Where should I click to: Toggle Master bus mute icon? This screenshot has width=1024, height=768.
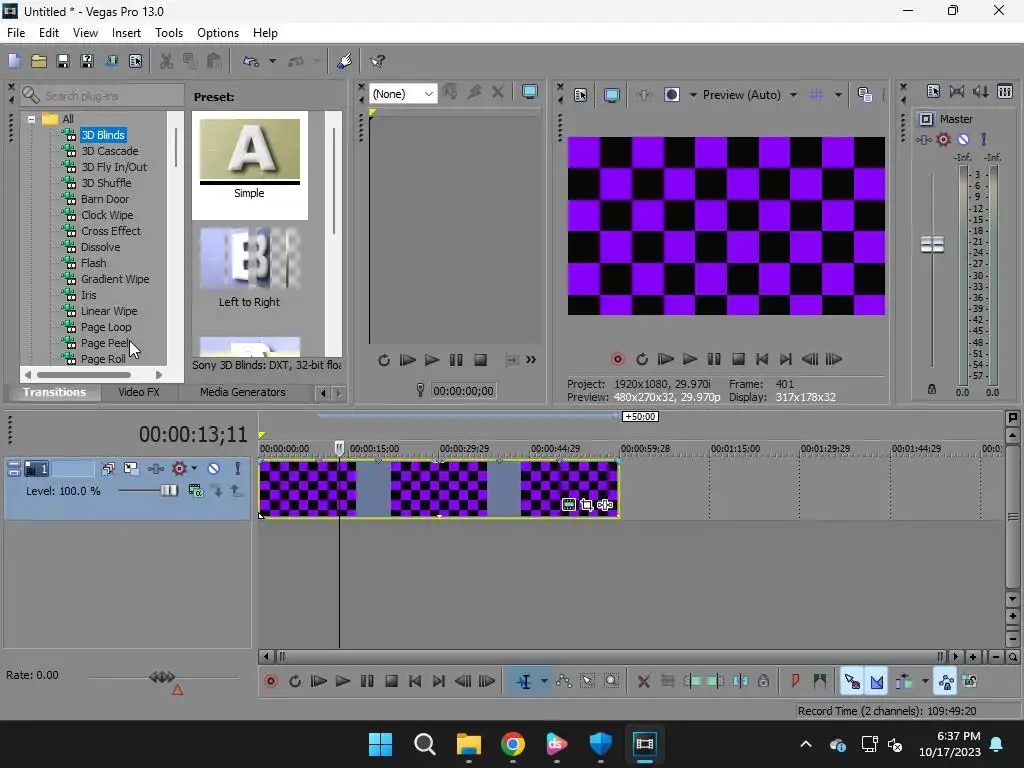click(x=963, y=139)
